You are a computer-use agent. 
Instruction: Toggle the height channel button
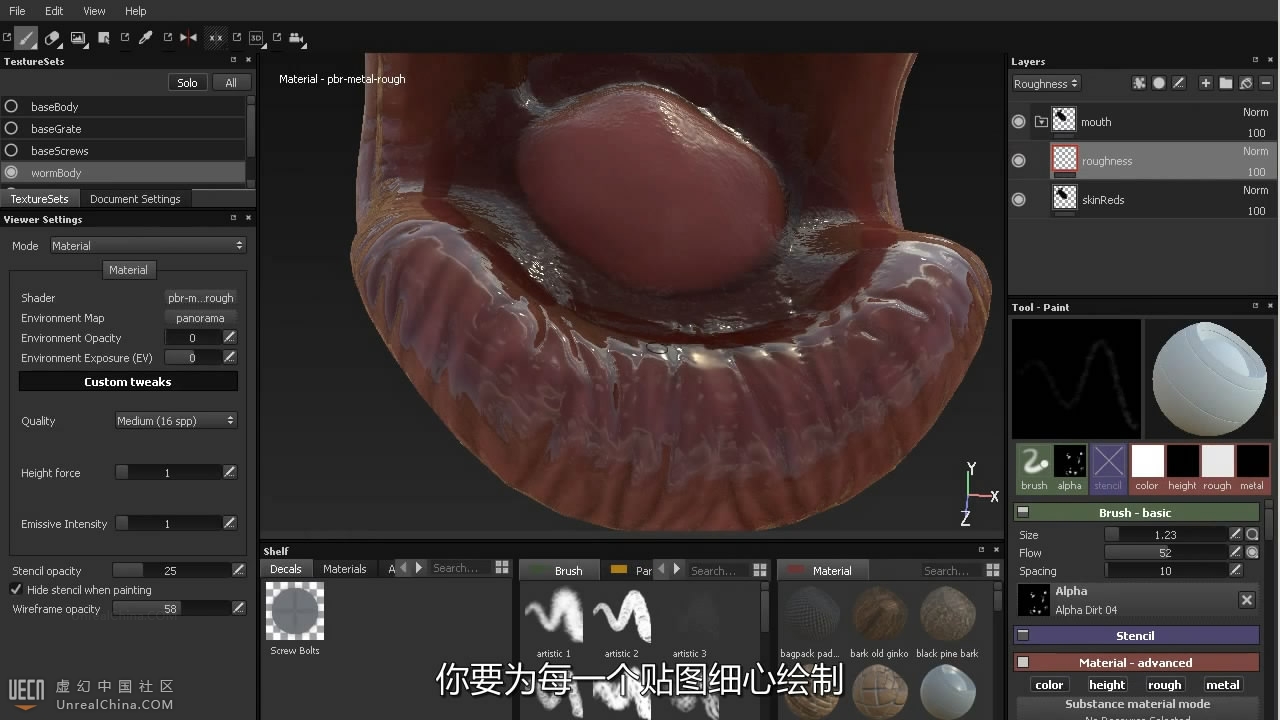[x=1107, y=685]
